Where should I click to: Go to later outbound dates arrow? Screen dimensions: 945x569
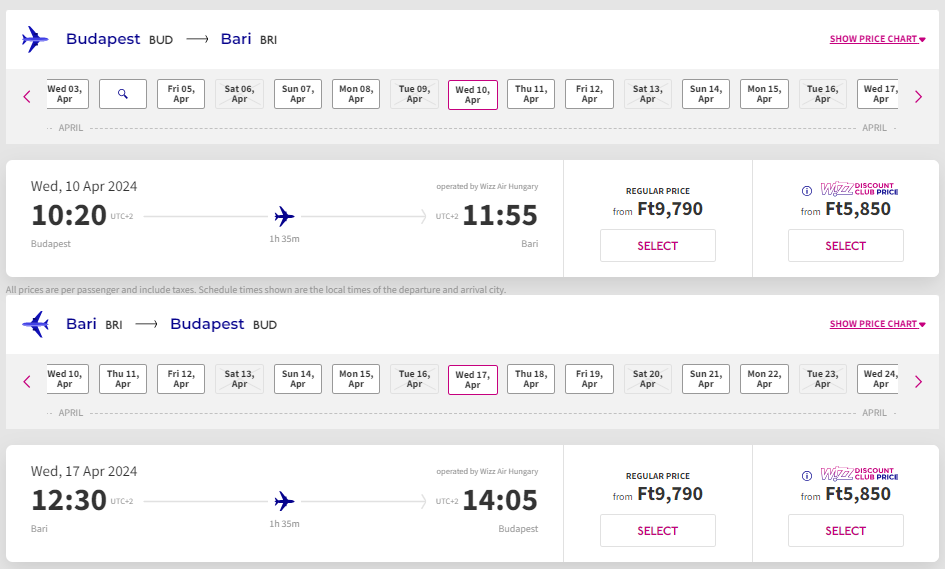coord(918,96)
